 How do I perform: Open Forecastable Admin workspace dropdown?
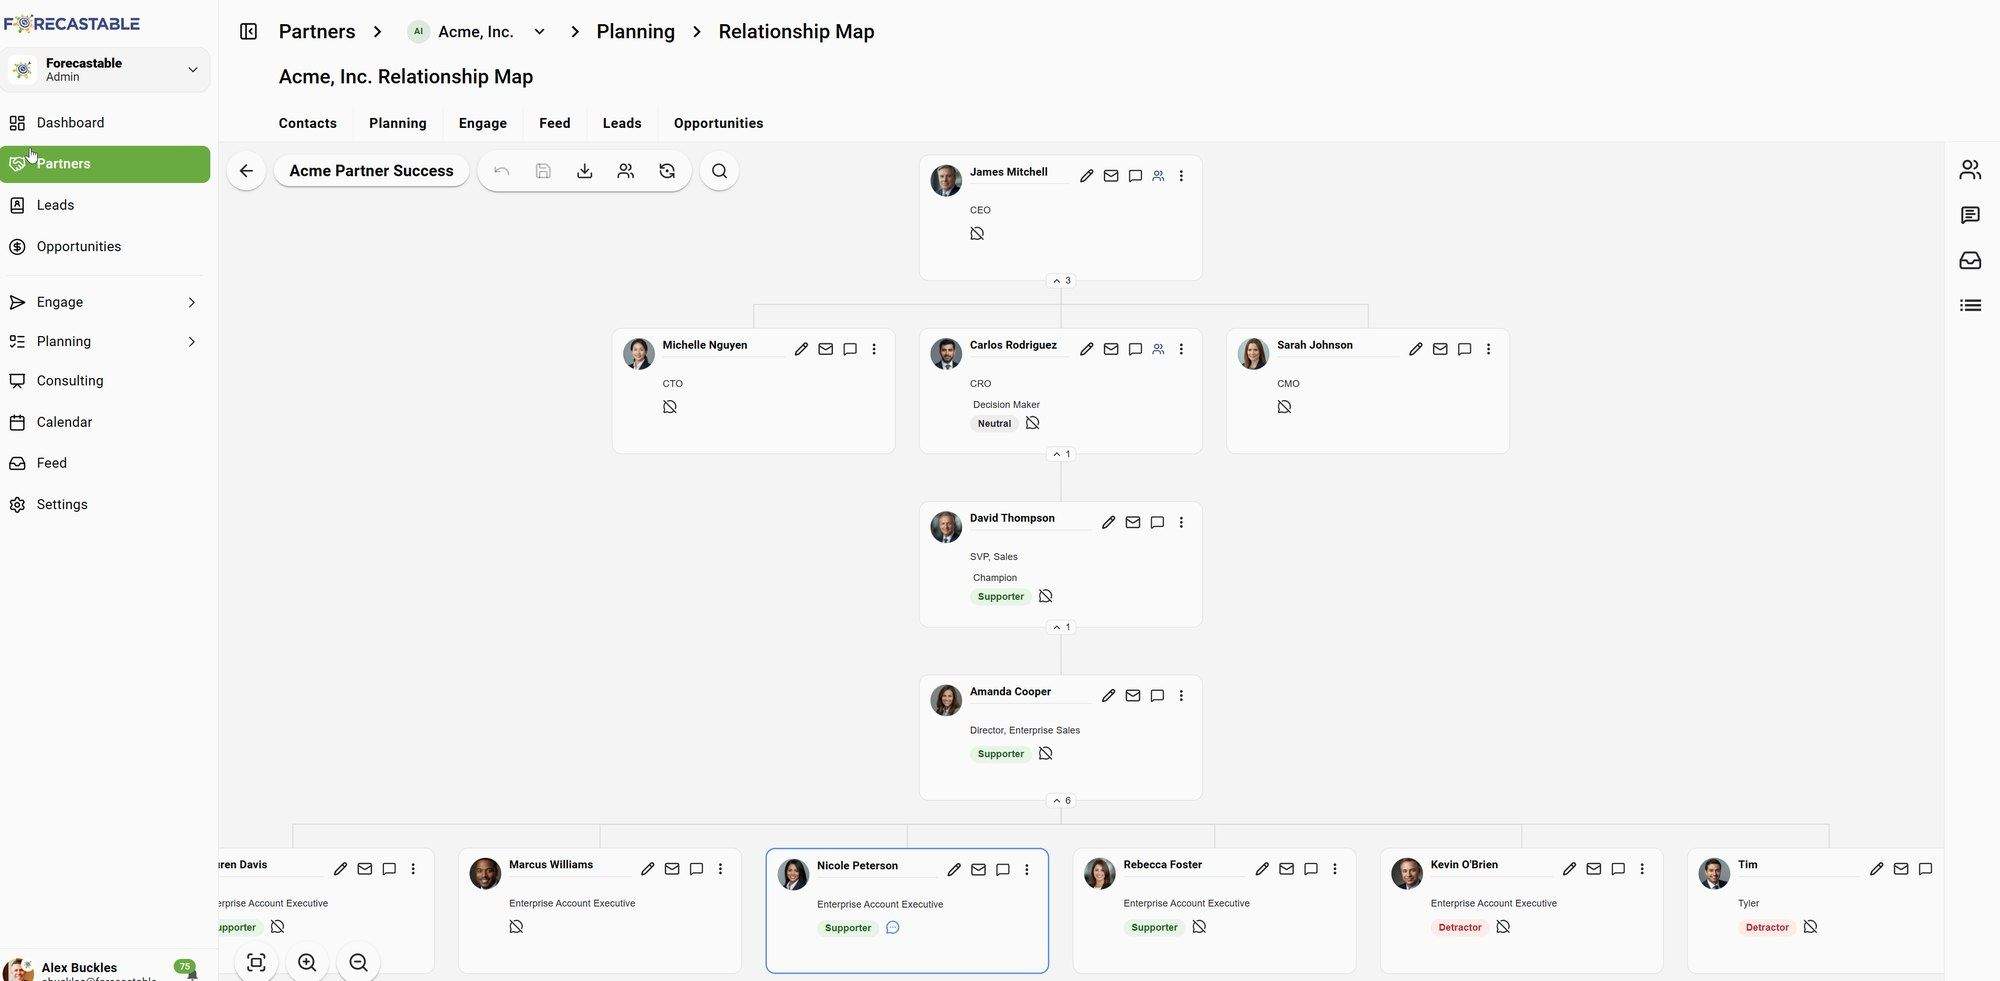(x=105, y=70)
